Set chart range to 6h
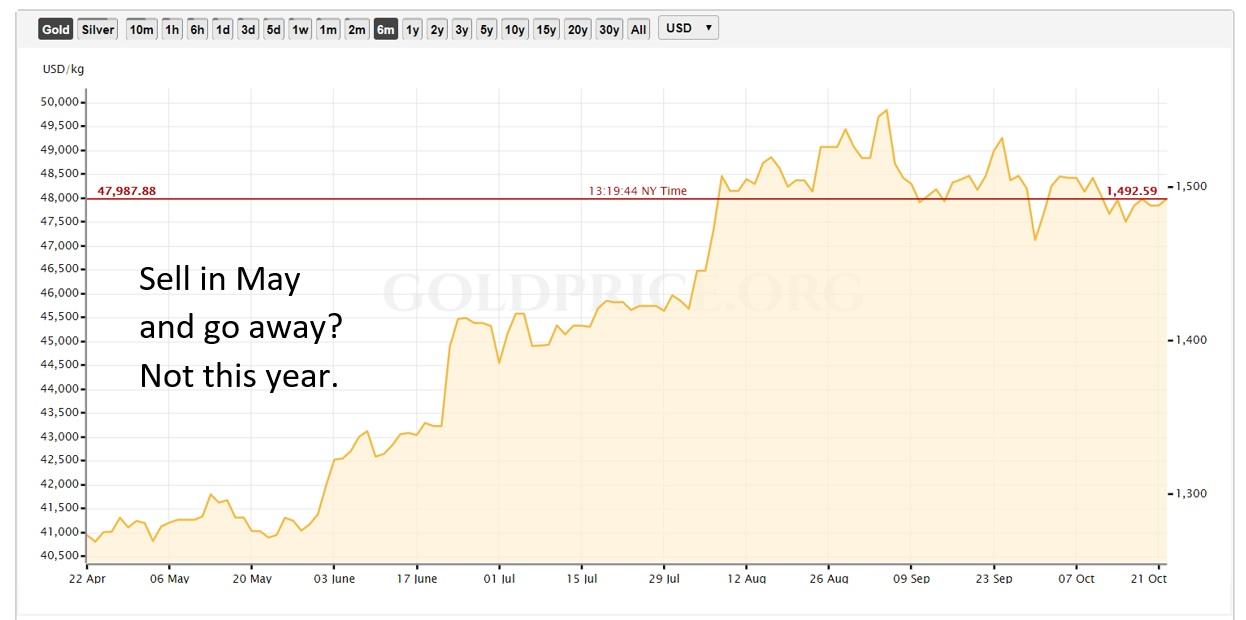Viewport: 1246px width, 620px height. pos(197,29)
